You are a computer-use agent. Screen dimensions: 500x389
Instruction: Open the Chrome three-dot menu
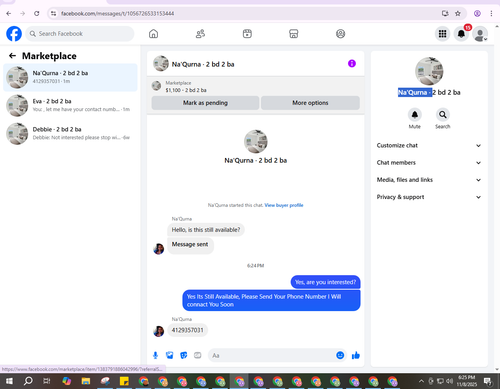click(x=491, y=13)
